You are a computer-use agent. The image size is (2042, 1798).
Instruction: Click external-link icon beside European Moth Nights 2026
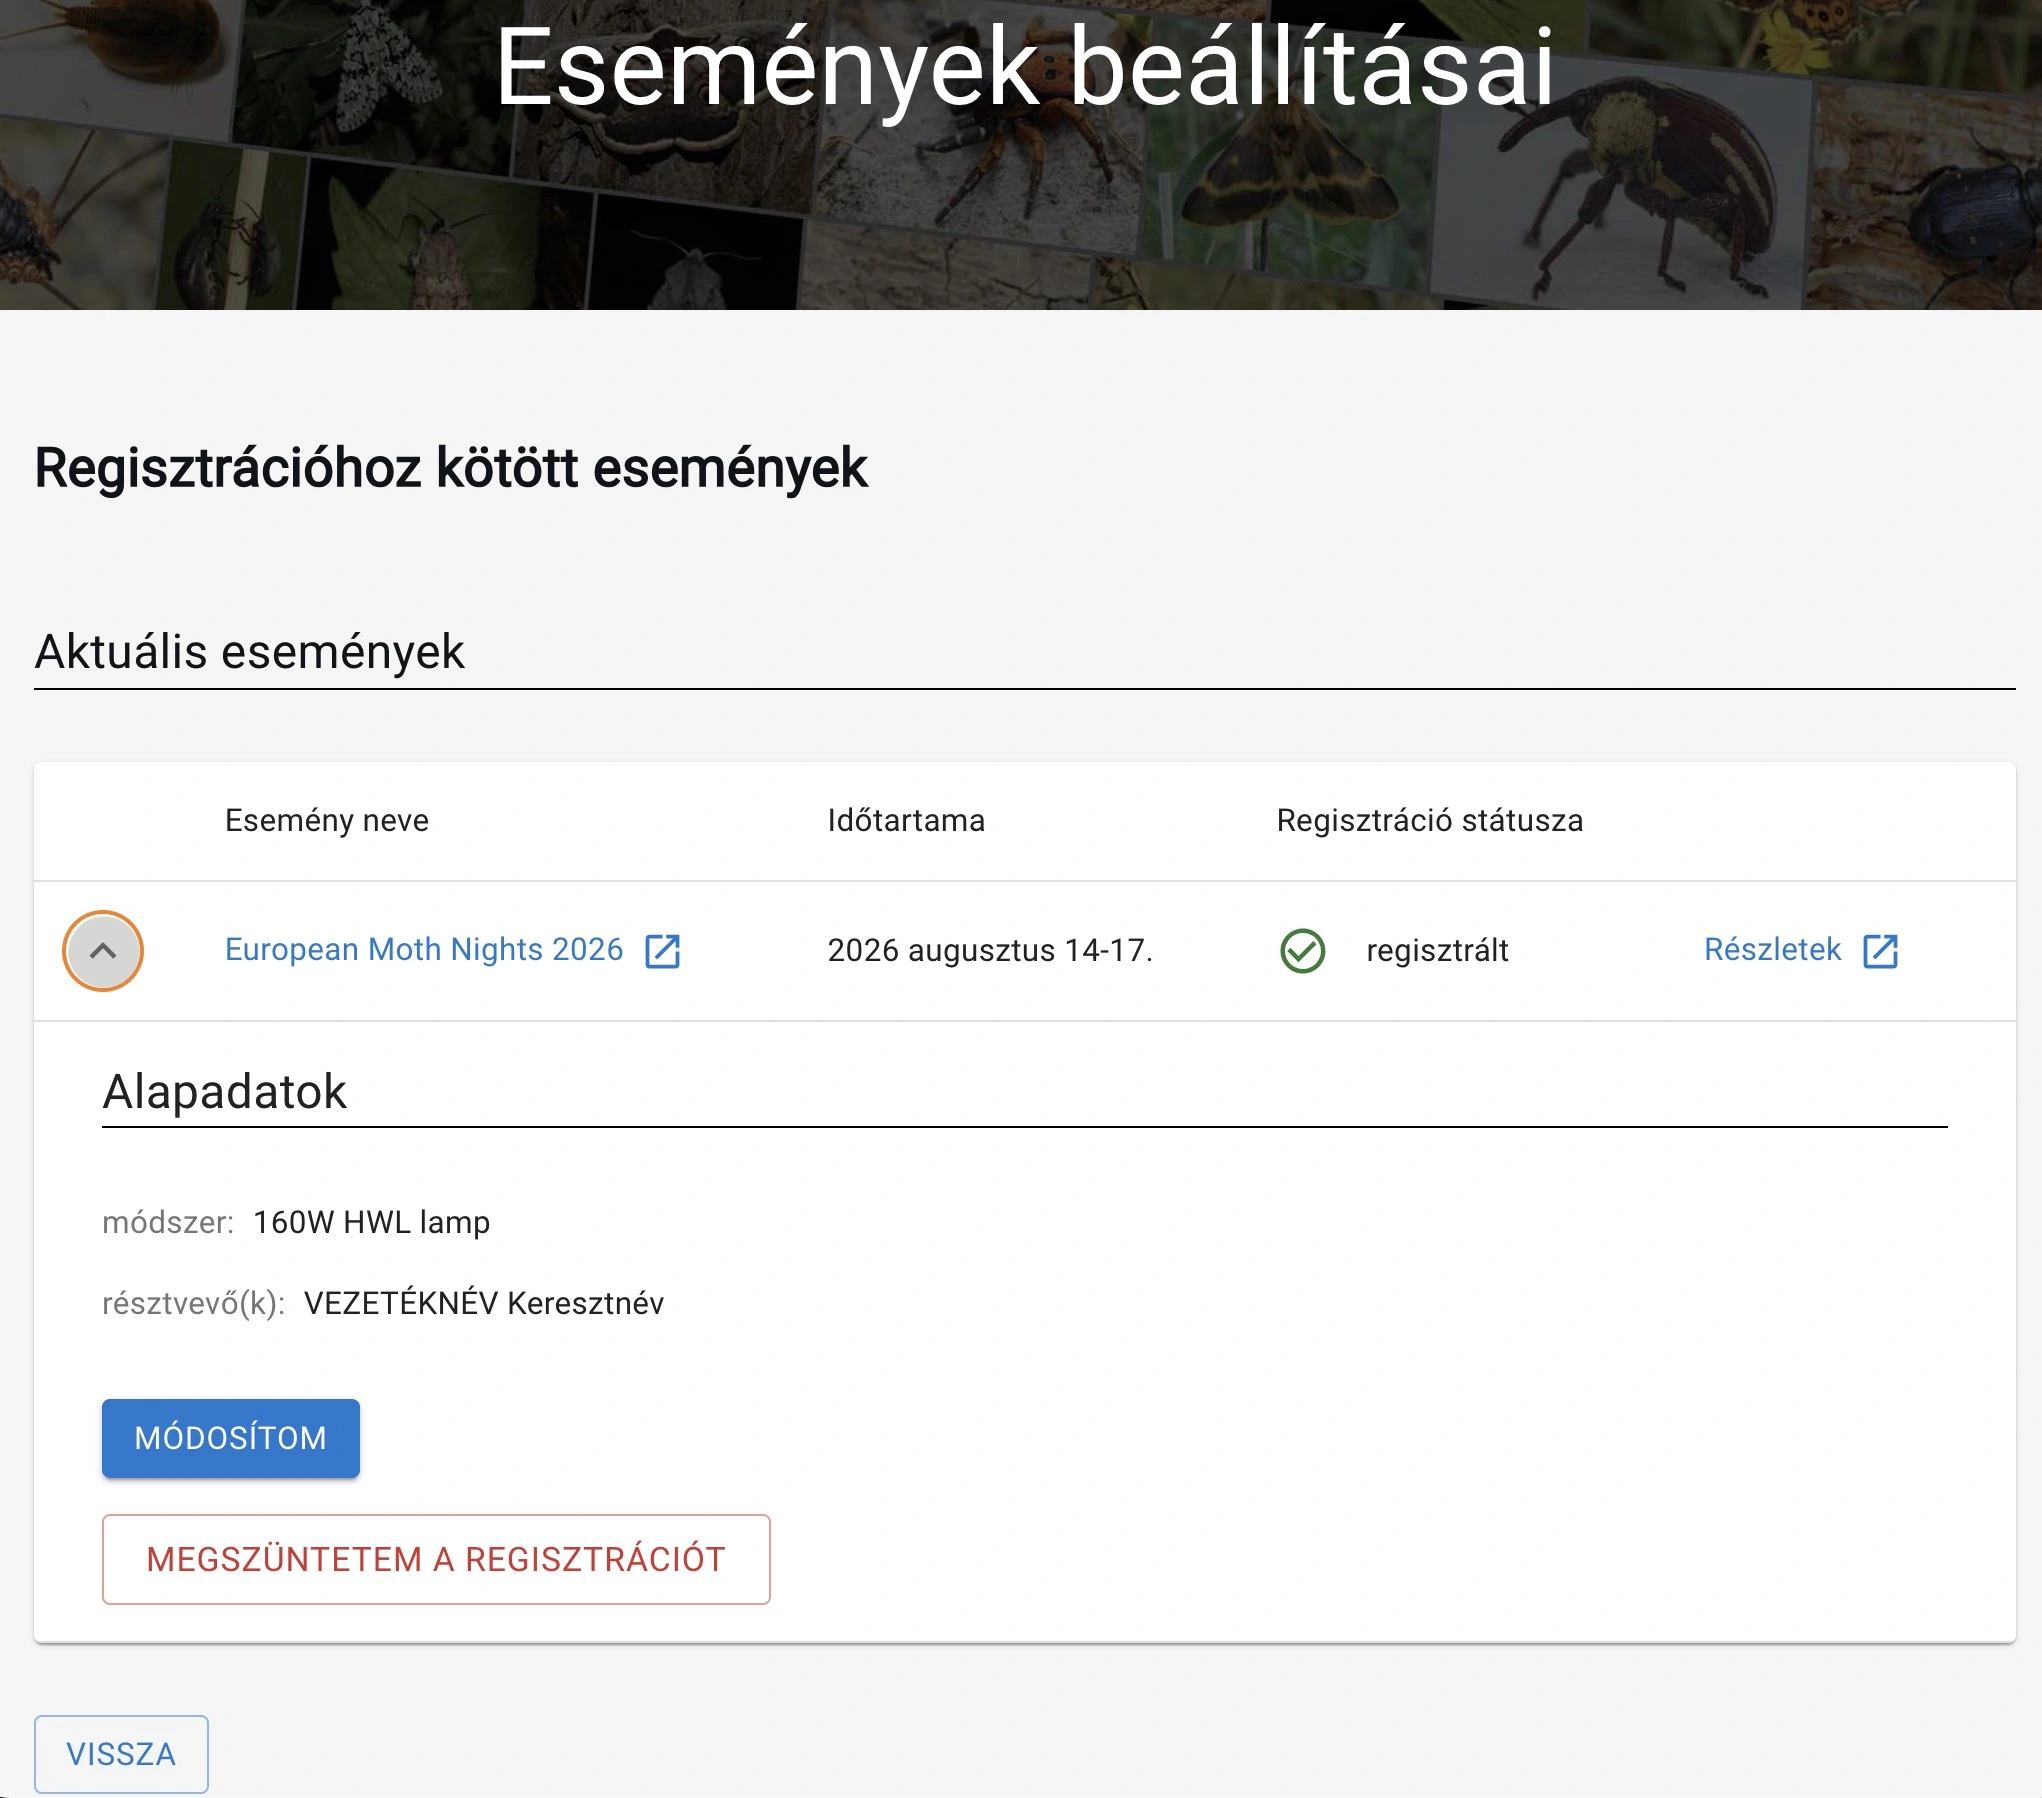click(662, 951)
